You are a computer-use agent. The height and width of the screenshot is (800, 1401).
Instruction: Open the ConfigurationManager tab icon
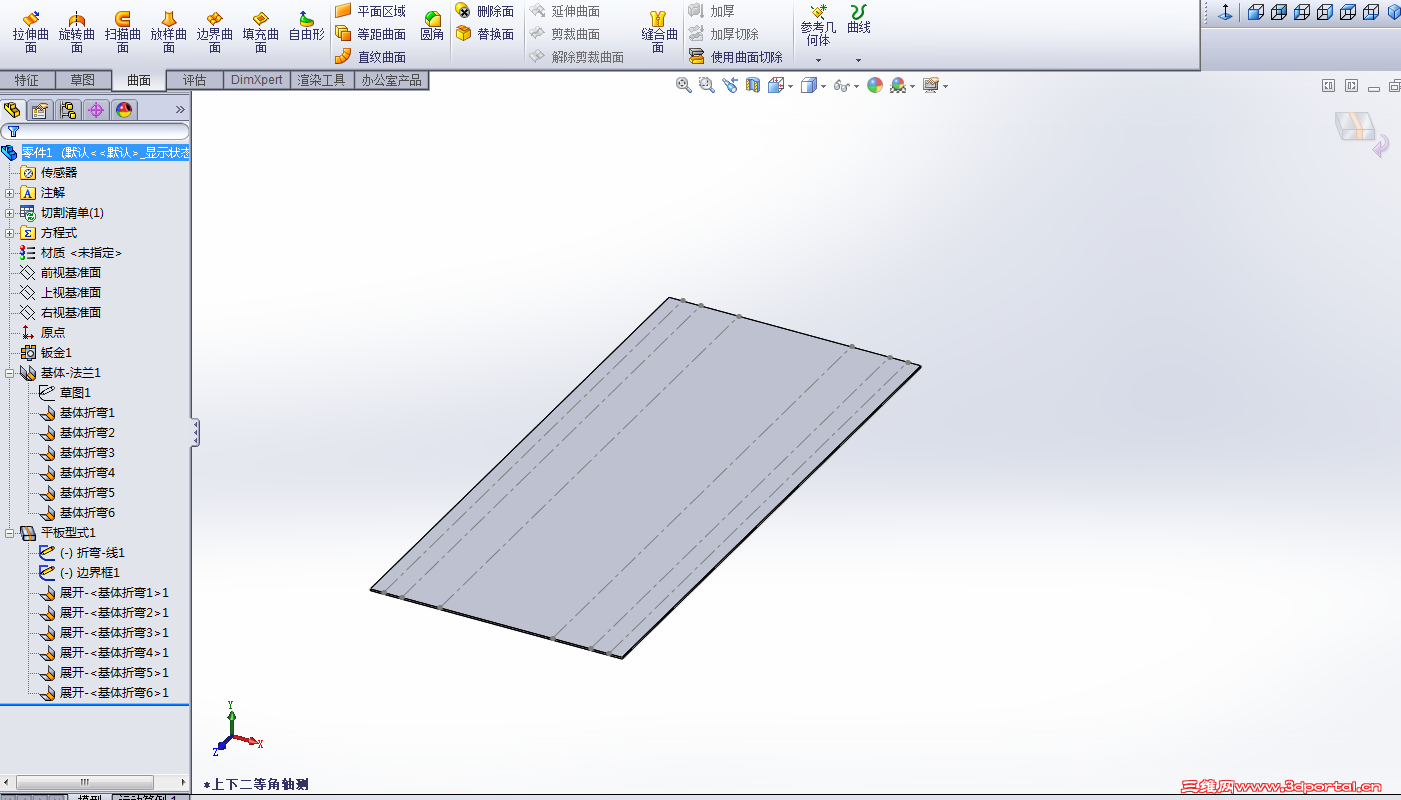(x=68, y=110)
